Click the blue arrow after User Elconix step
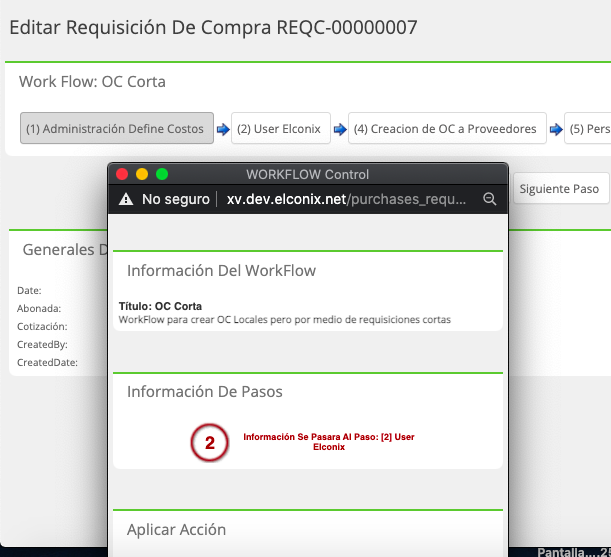 [x=340, y=129]
